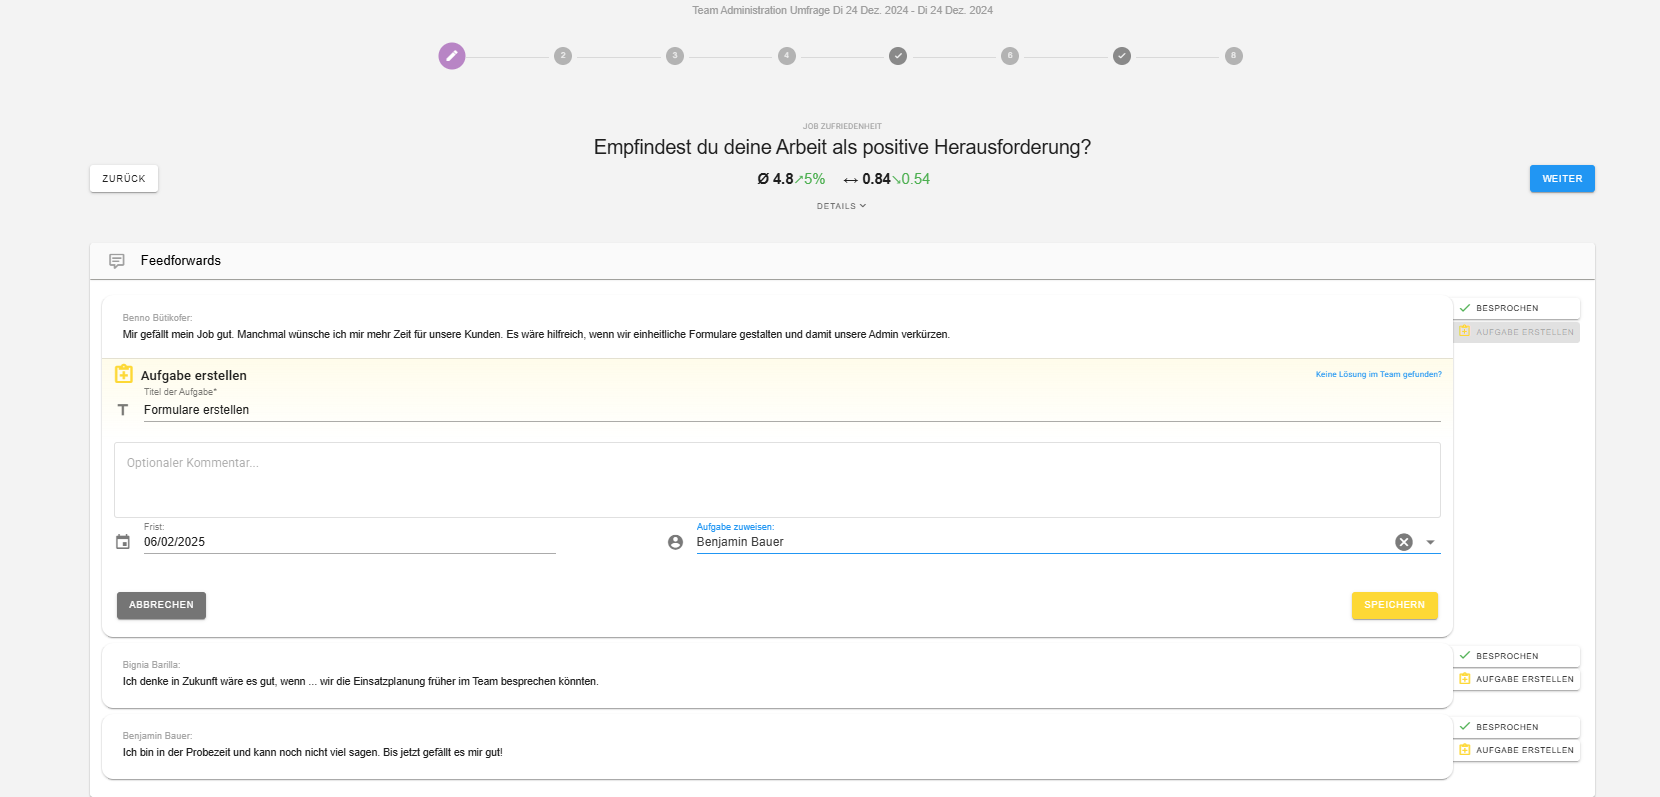
Task: Jump to survey step 2
Action: (563, 56)
